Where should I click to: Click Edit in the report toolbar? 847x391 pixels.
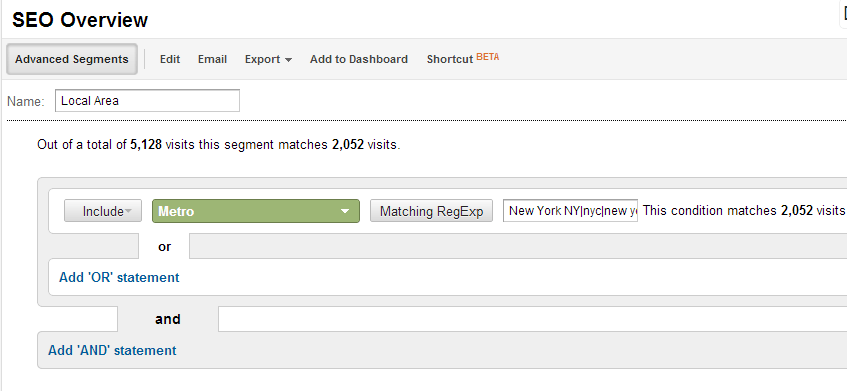(170, 59)
